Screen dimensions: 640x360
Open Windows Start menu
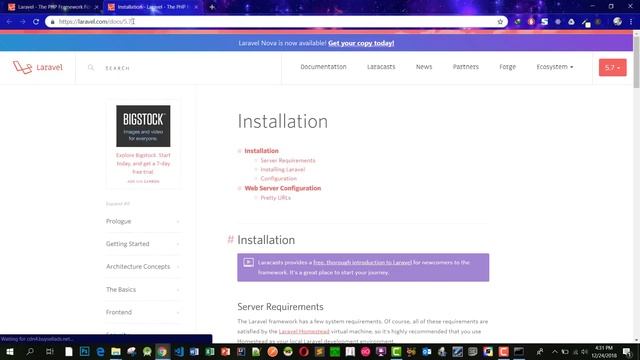pyautogui.click(x=9, y=351)
